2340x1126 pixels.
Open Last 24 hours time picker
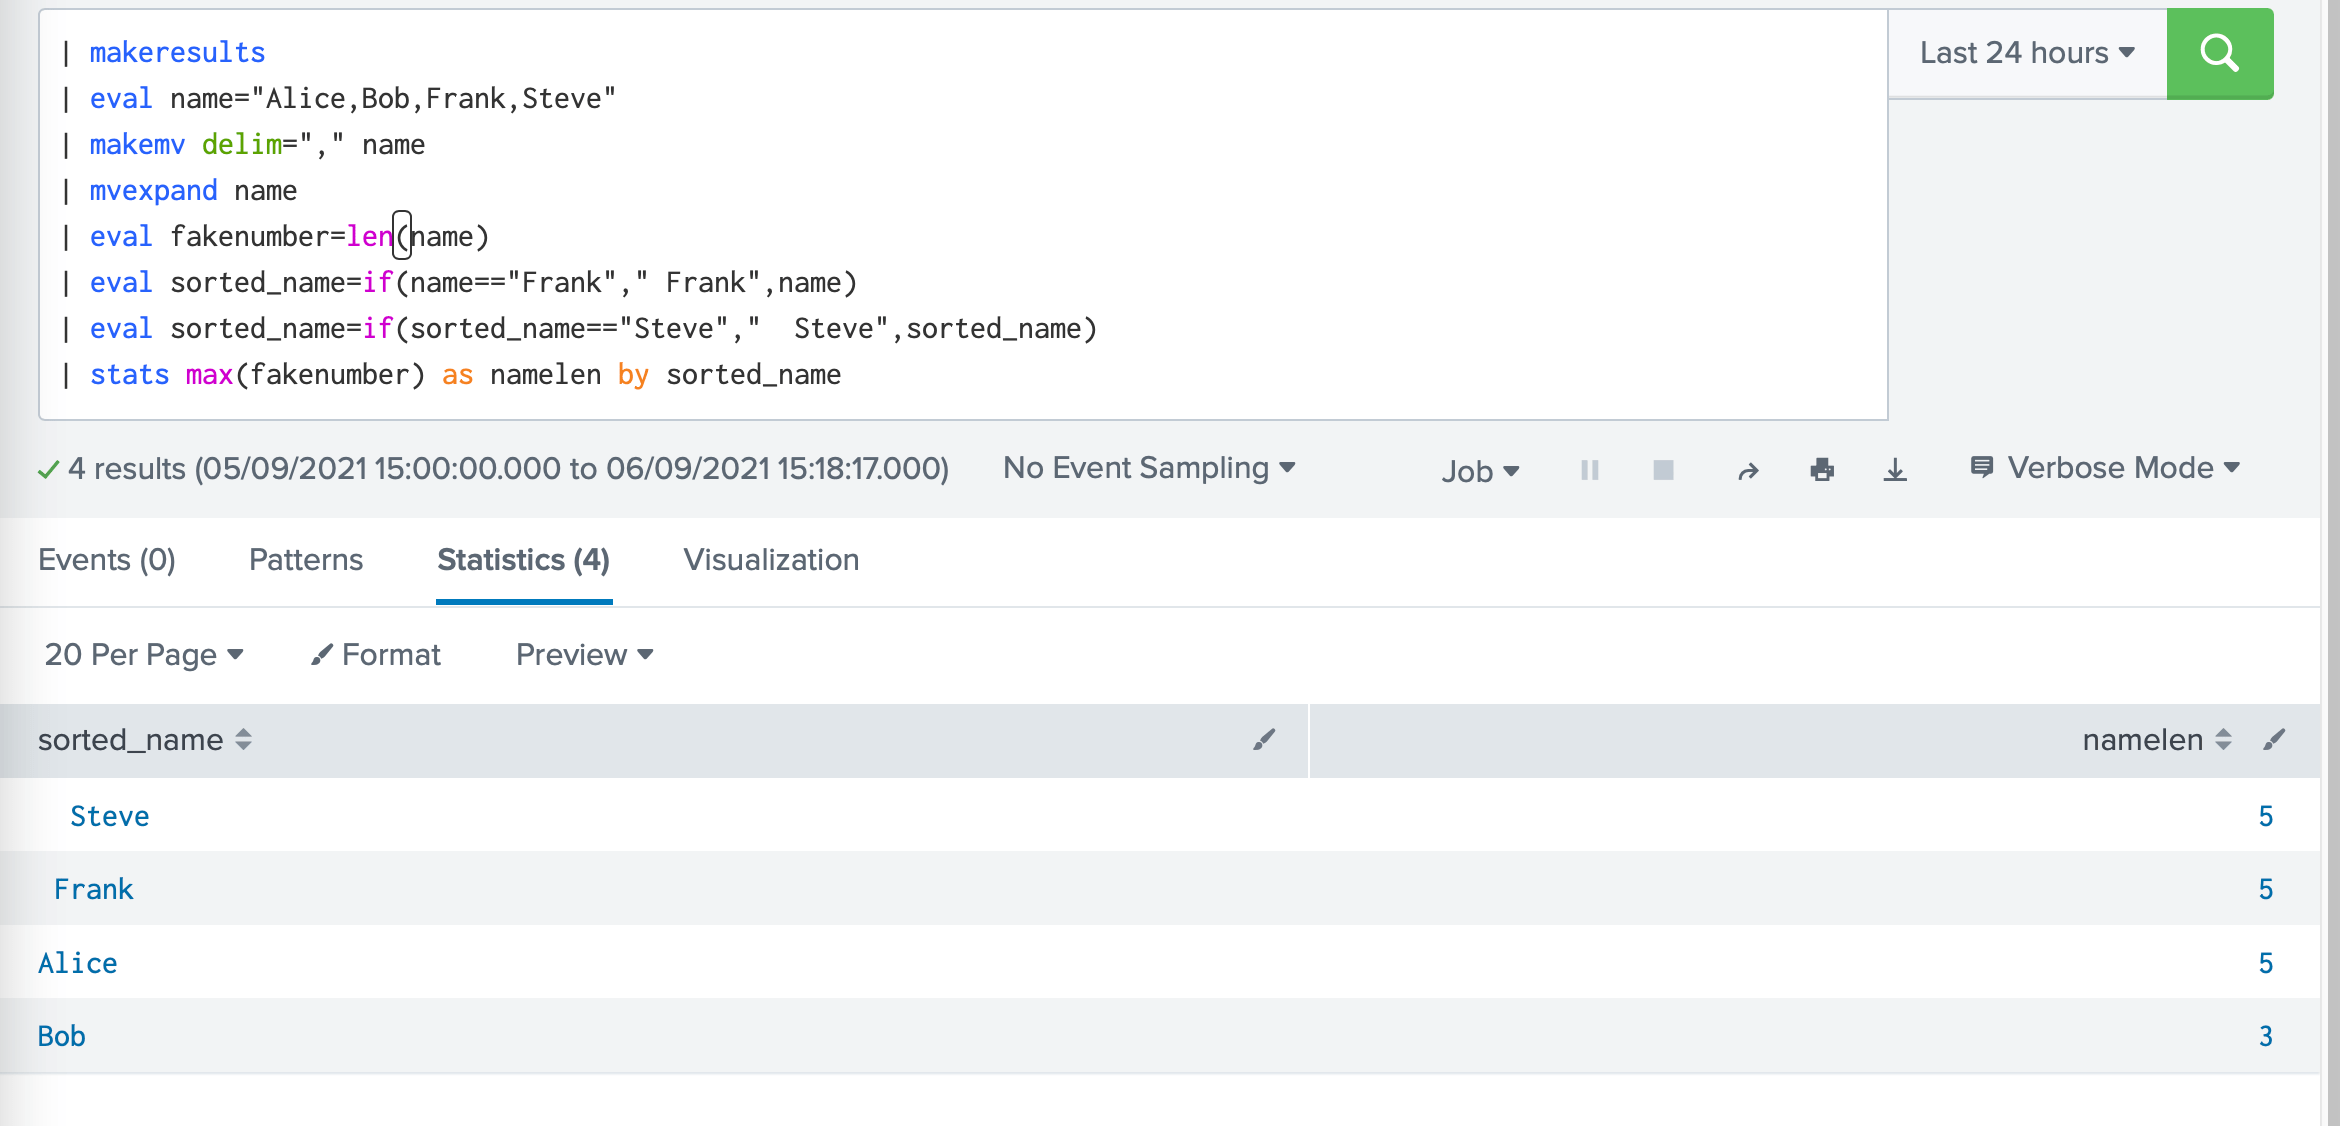(2026, 53)
